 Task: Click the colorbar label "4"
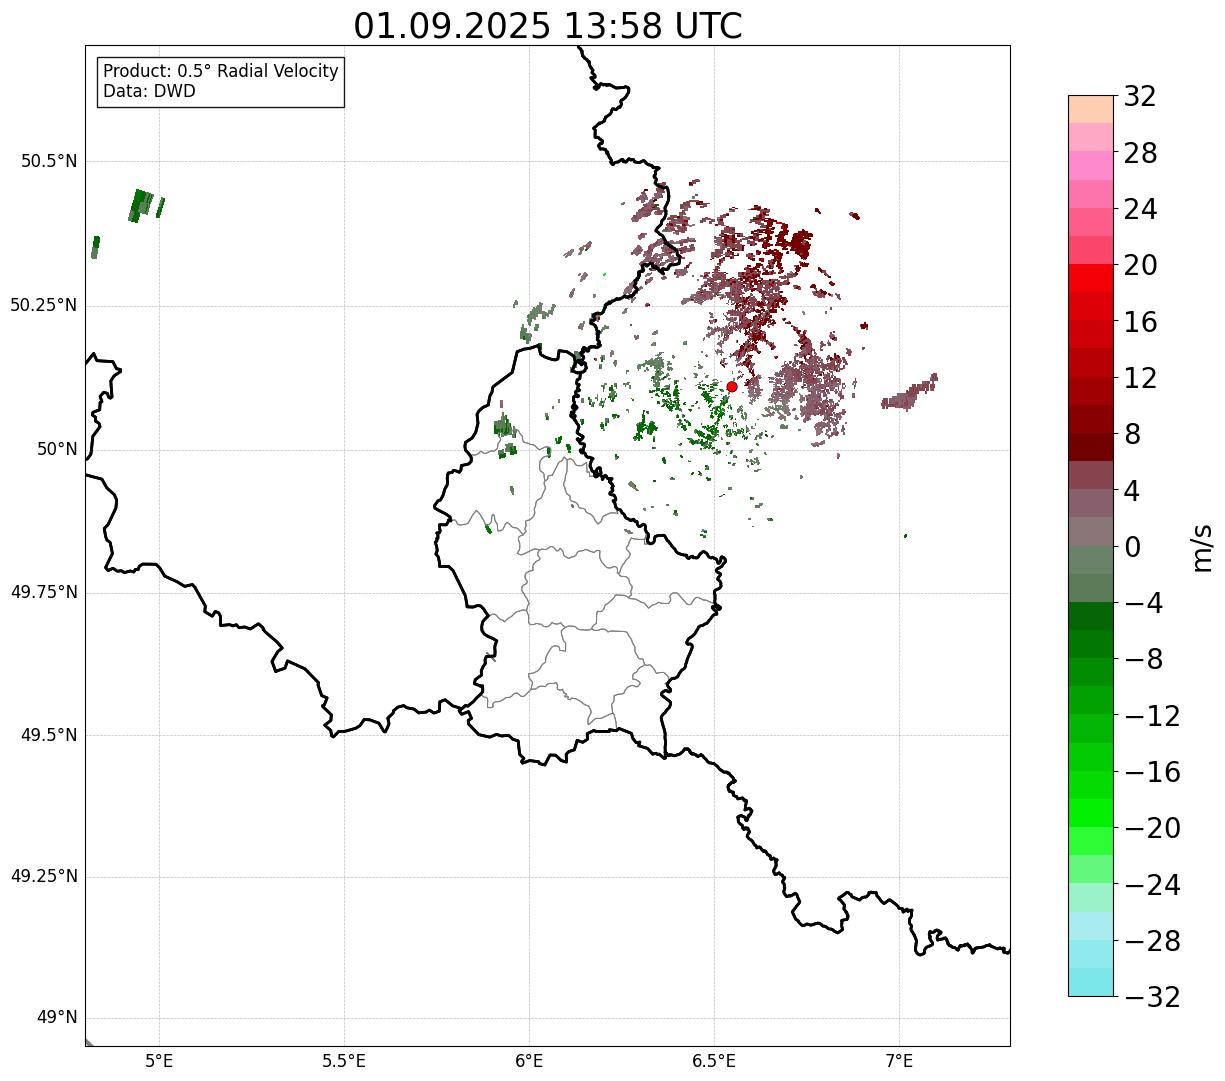pos(1132,491)
